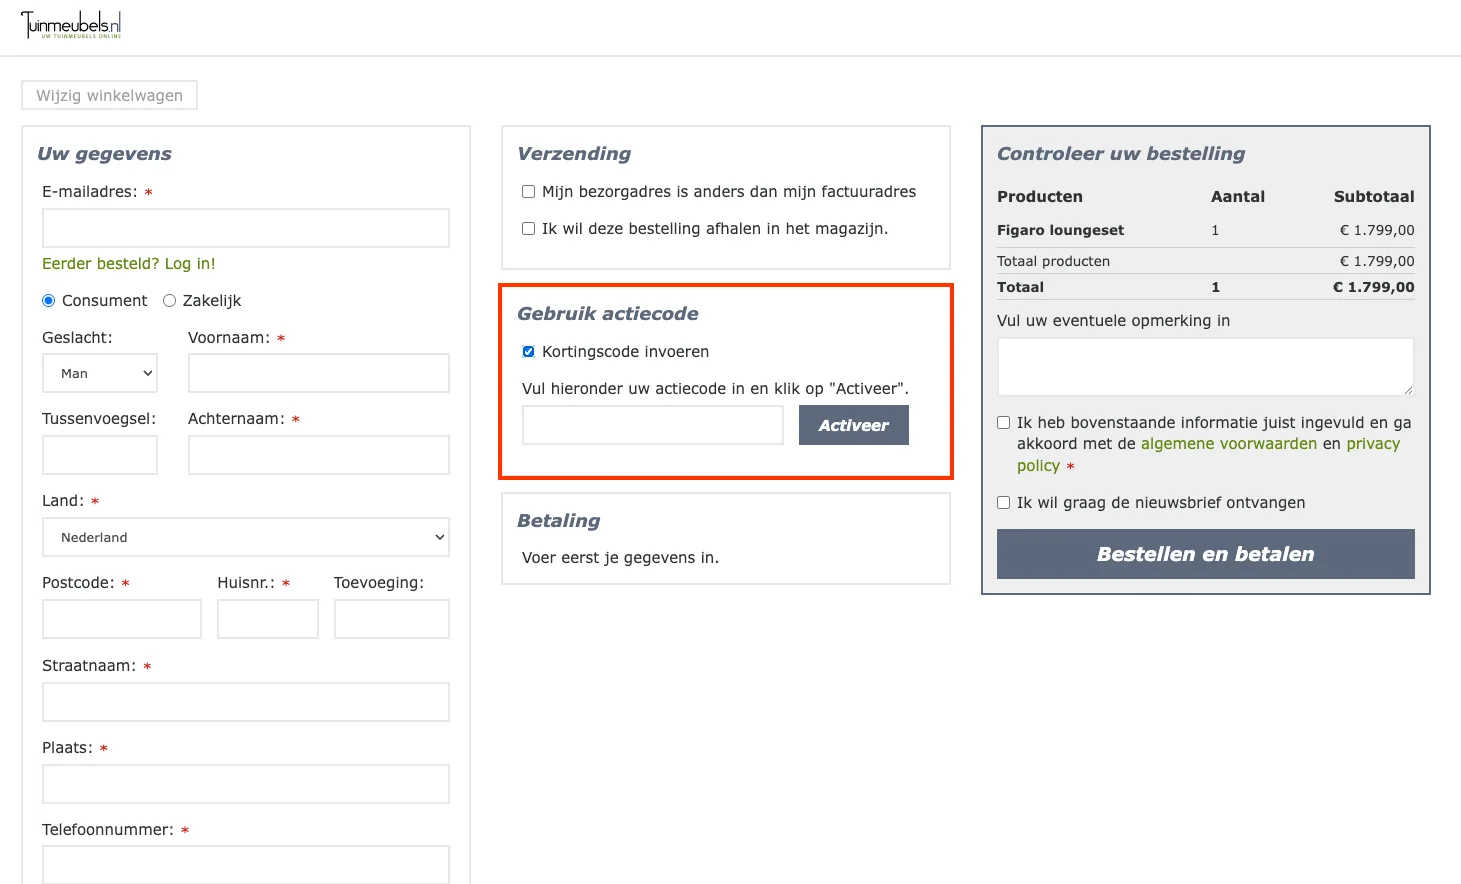The height and width of the screenshot is (884, 1461).
Task: Open the Geslacht dropdown
Action: point(100,373)
